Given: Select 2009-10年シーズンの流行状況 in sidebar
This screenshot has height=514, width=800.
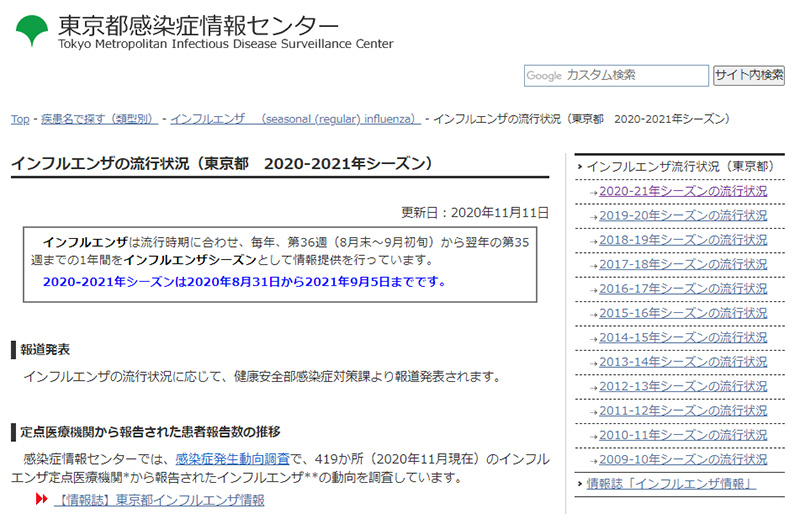Looking at the screenshot, I should (683, 460).
